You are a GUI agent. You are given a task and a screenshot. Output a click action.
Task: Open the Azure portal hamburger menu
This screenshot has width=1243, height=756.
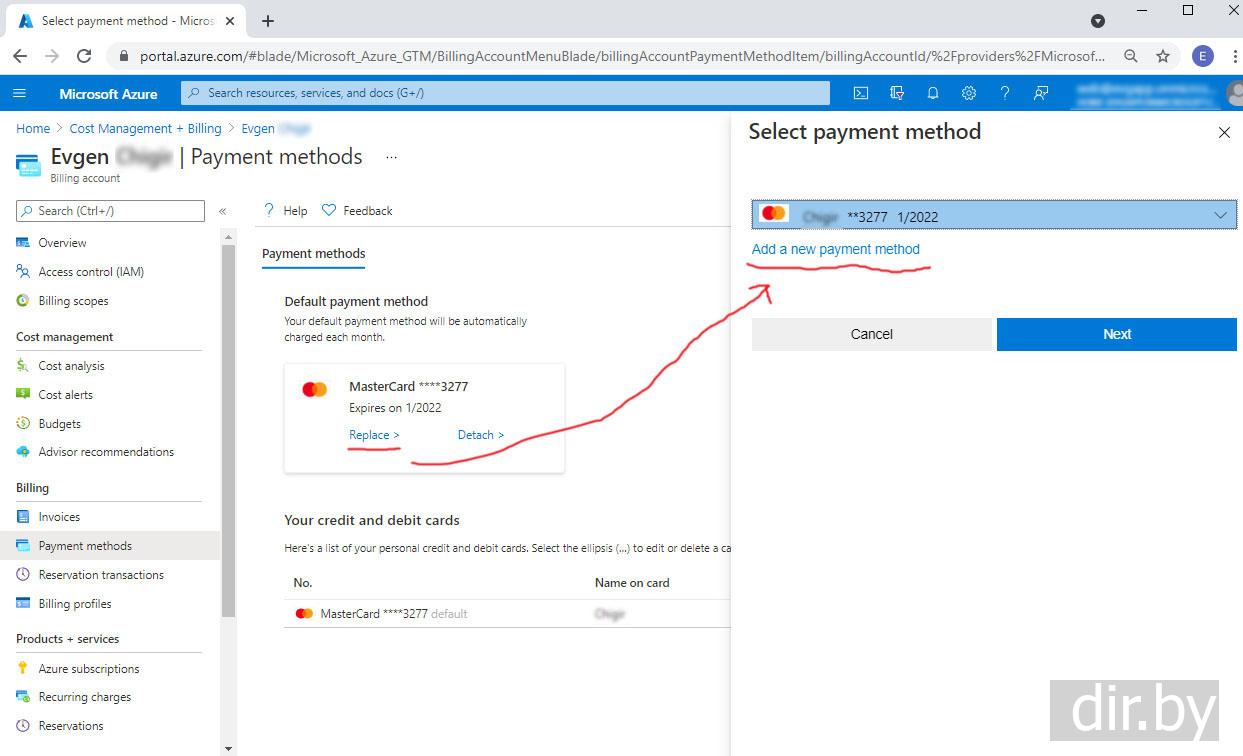point(19,93)
